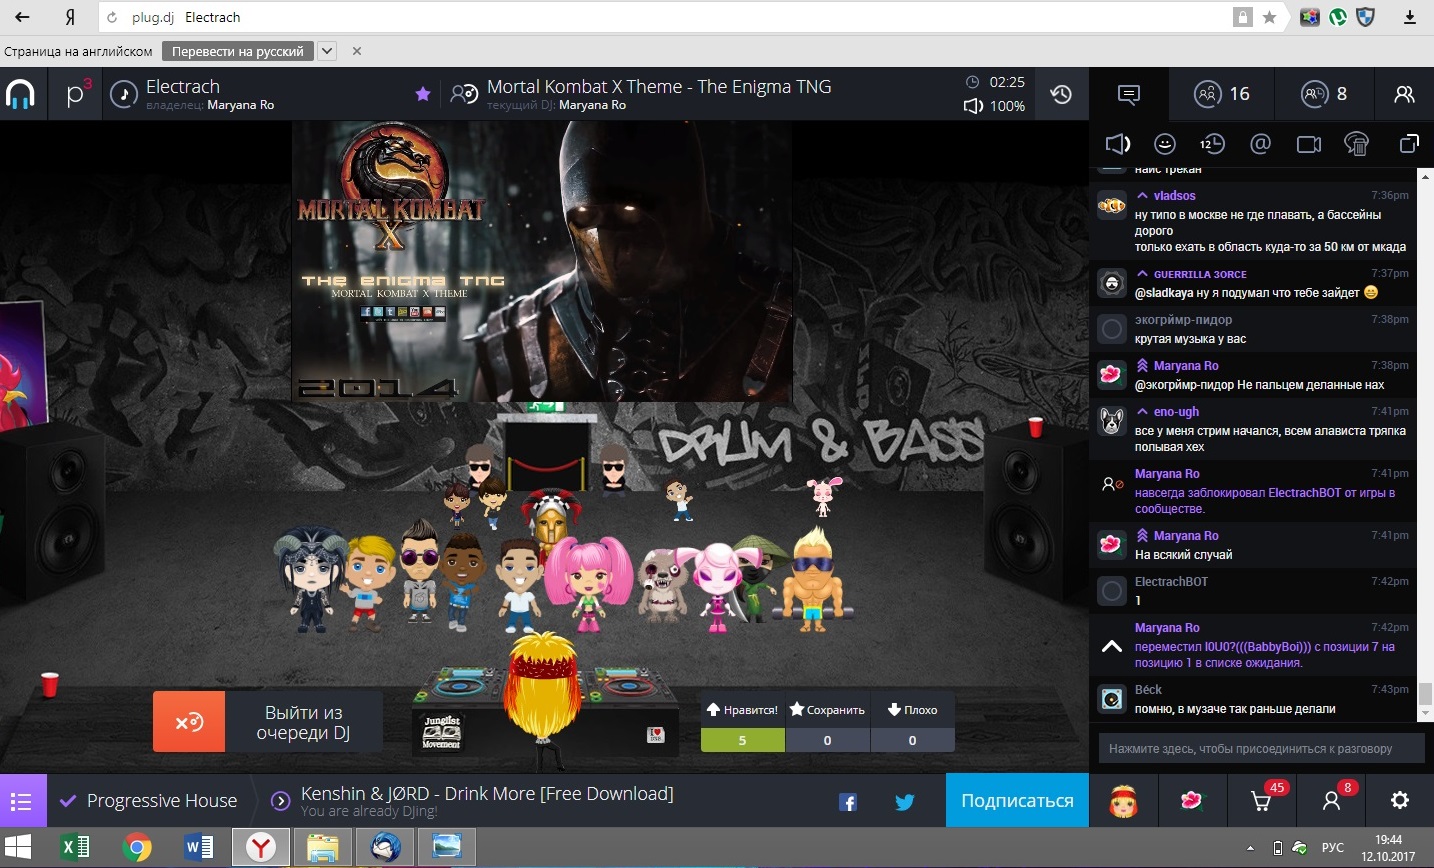Screen dimensions: 1434x868
Task: Clear chat with the trash bubble icon
Action: coord(1357,144)
